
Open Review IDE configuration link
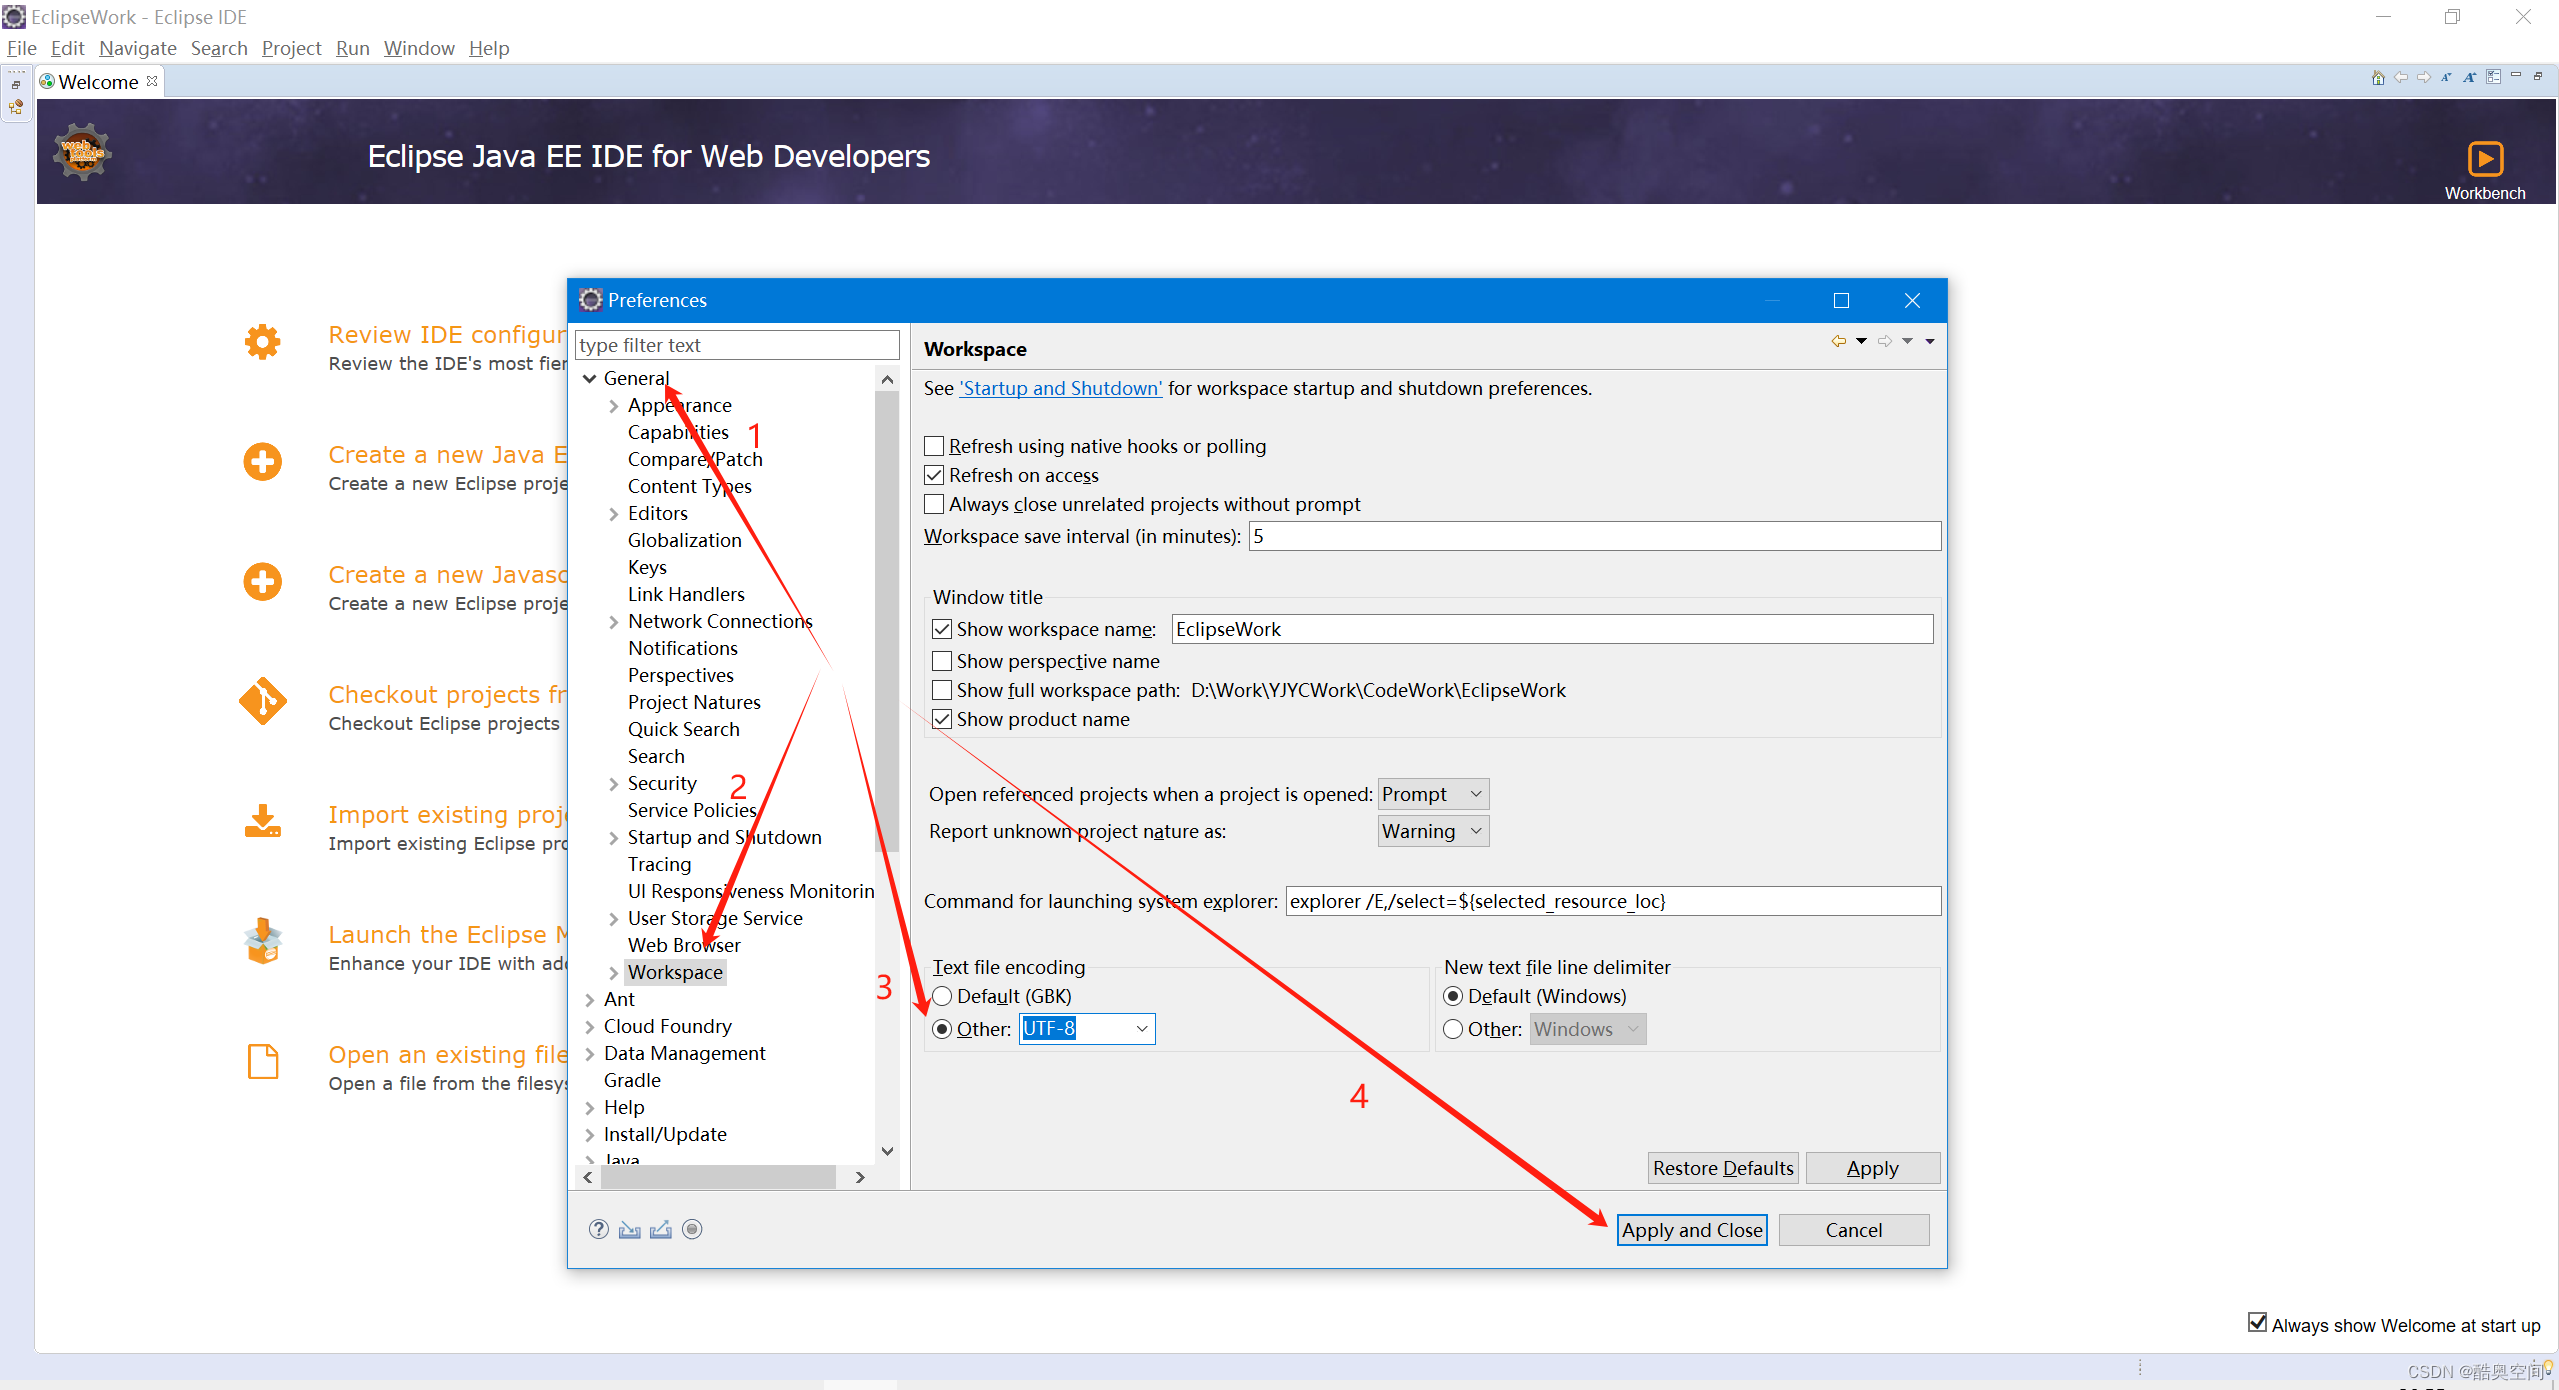coord(447,334)
